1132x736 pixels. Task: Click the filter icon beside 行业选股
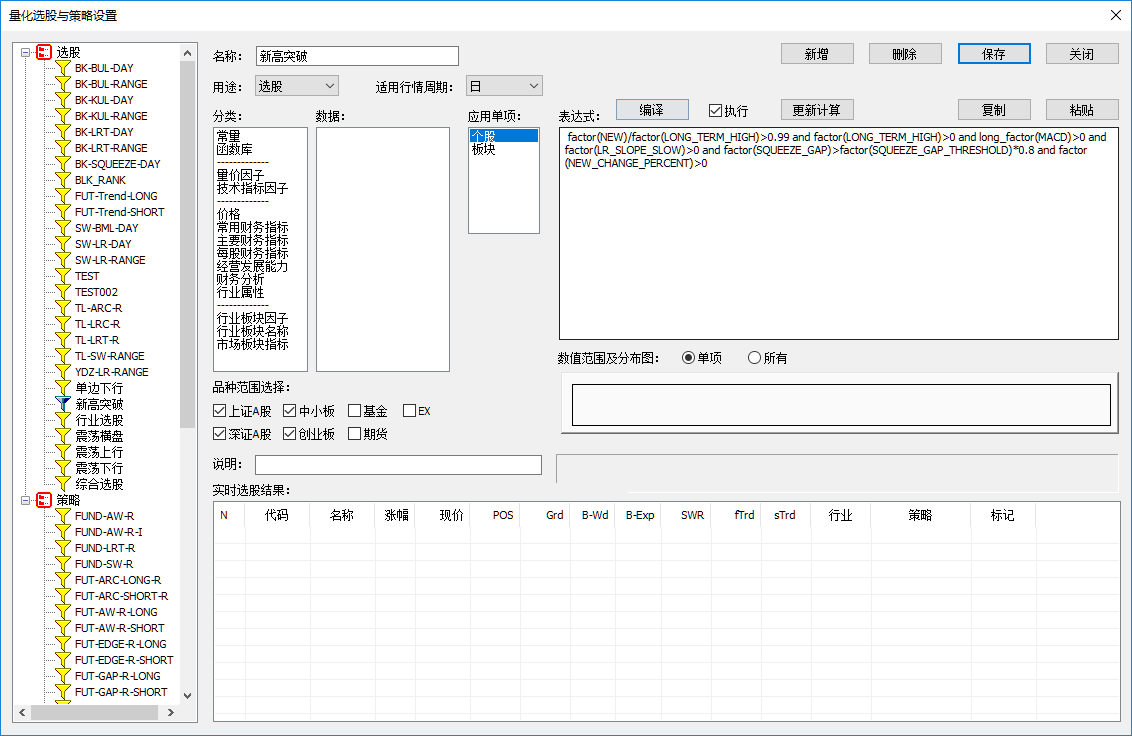click(x=63, y=420)
